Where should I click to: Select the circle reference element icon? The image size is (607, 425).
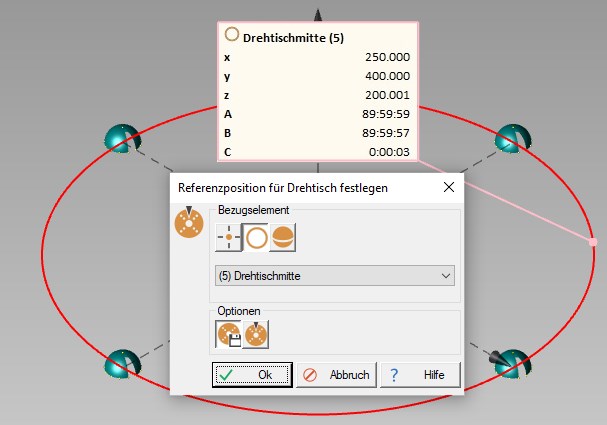(256, 237)
